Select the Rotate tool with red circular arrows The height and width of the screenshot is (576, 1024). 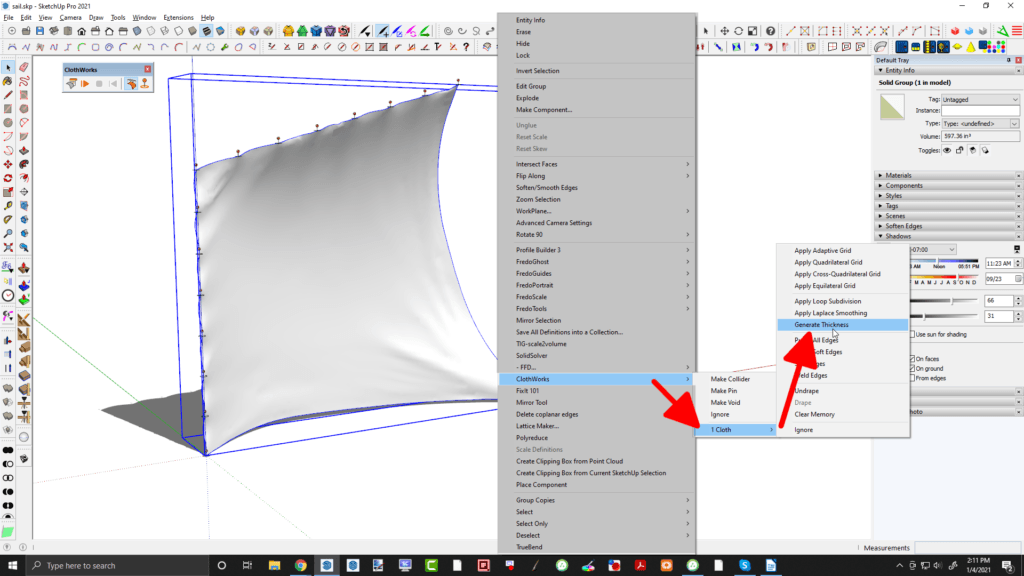[8, 178]
